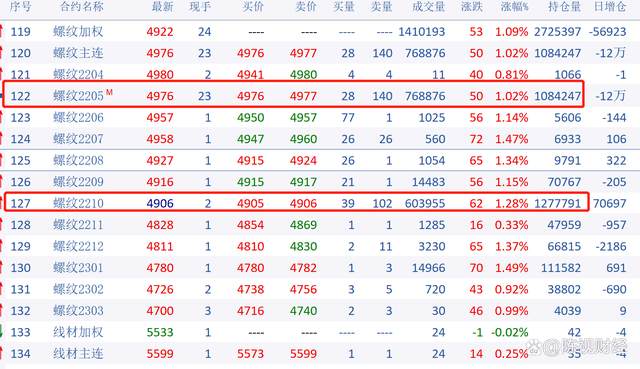The width and height of the screenshot is (640, 369).
Task: Click bid price 5573 of 线材主连
Action: [251, 354]
